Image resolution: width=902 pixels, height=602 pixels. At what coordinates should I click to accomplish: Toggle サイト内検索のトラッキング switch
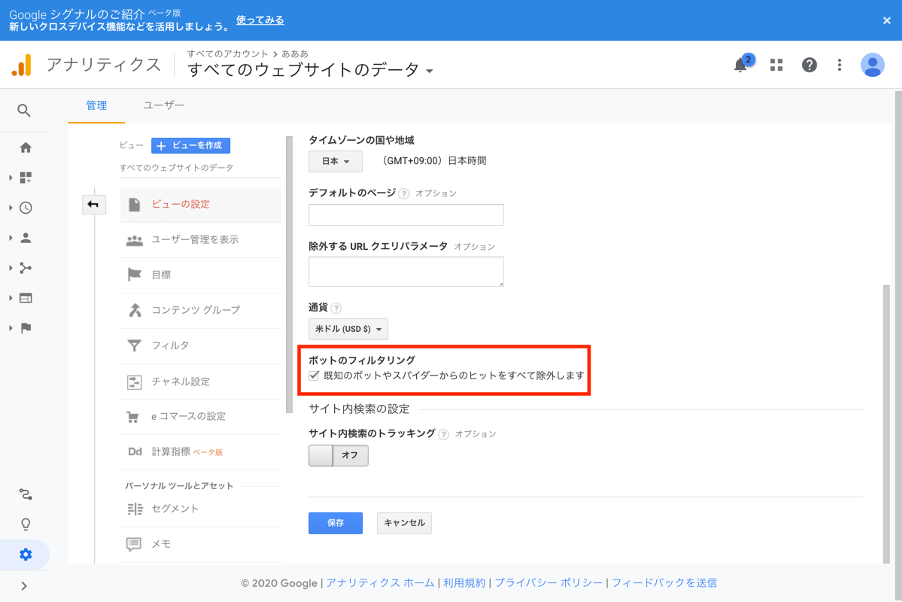(x=338, y=455)
